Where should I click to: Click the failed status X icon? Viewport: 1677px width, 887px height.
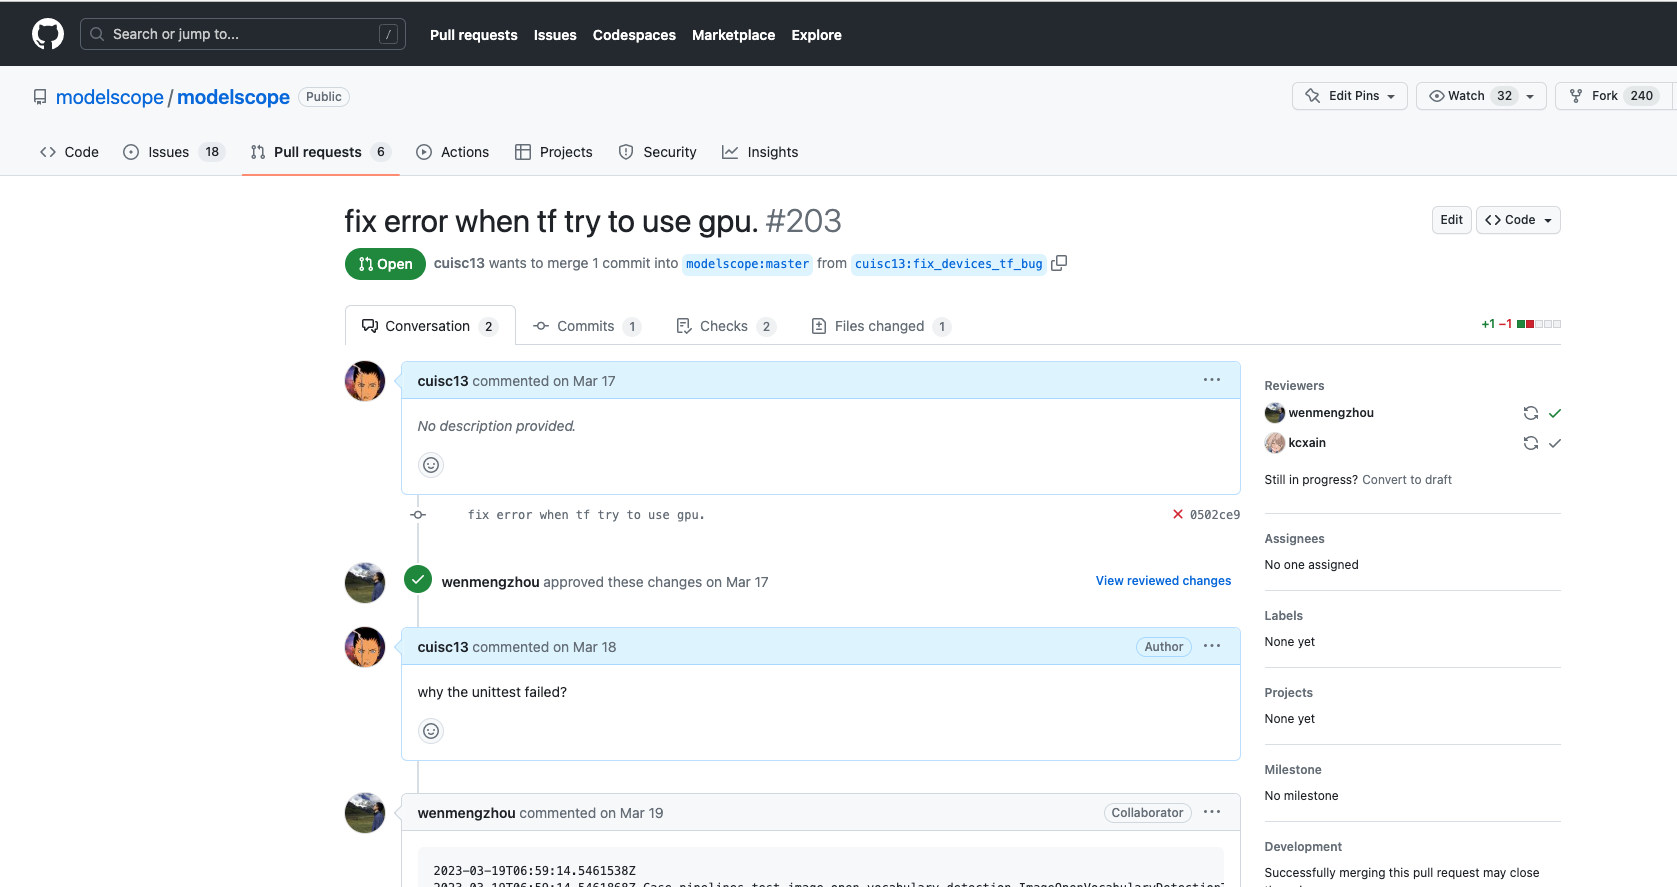1178,514
